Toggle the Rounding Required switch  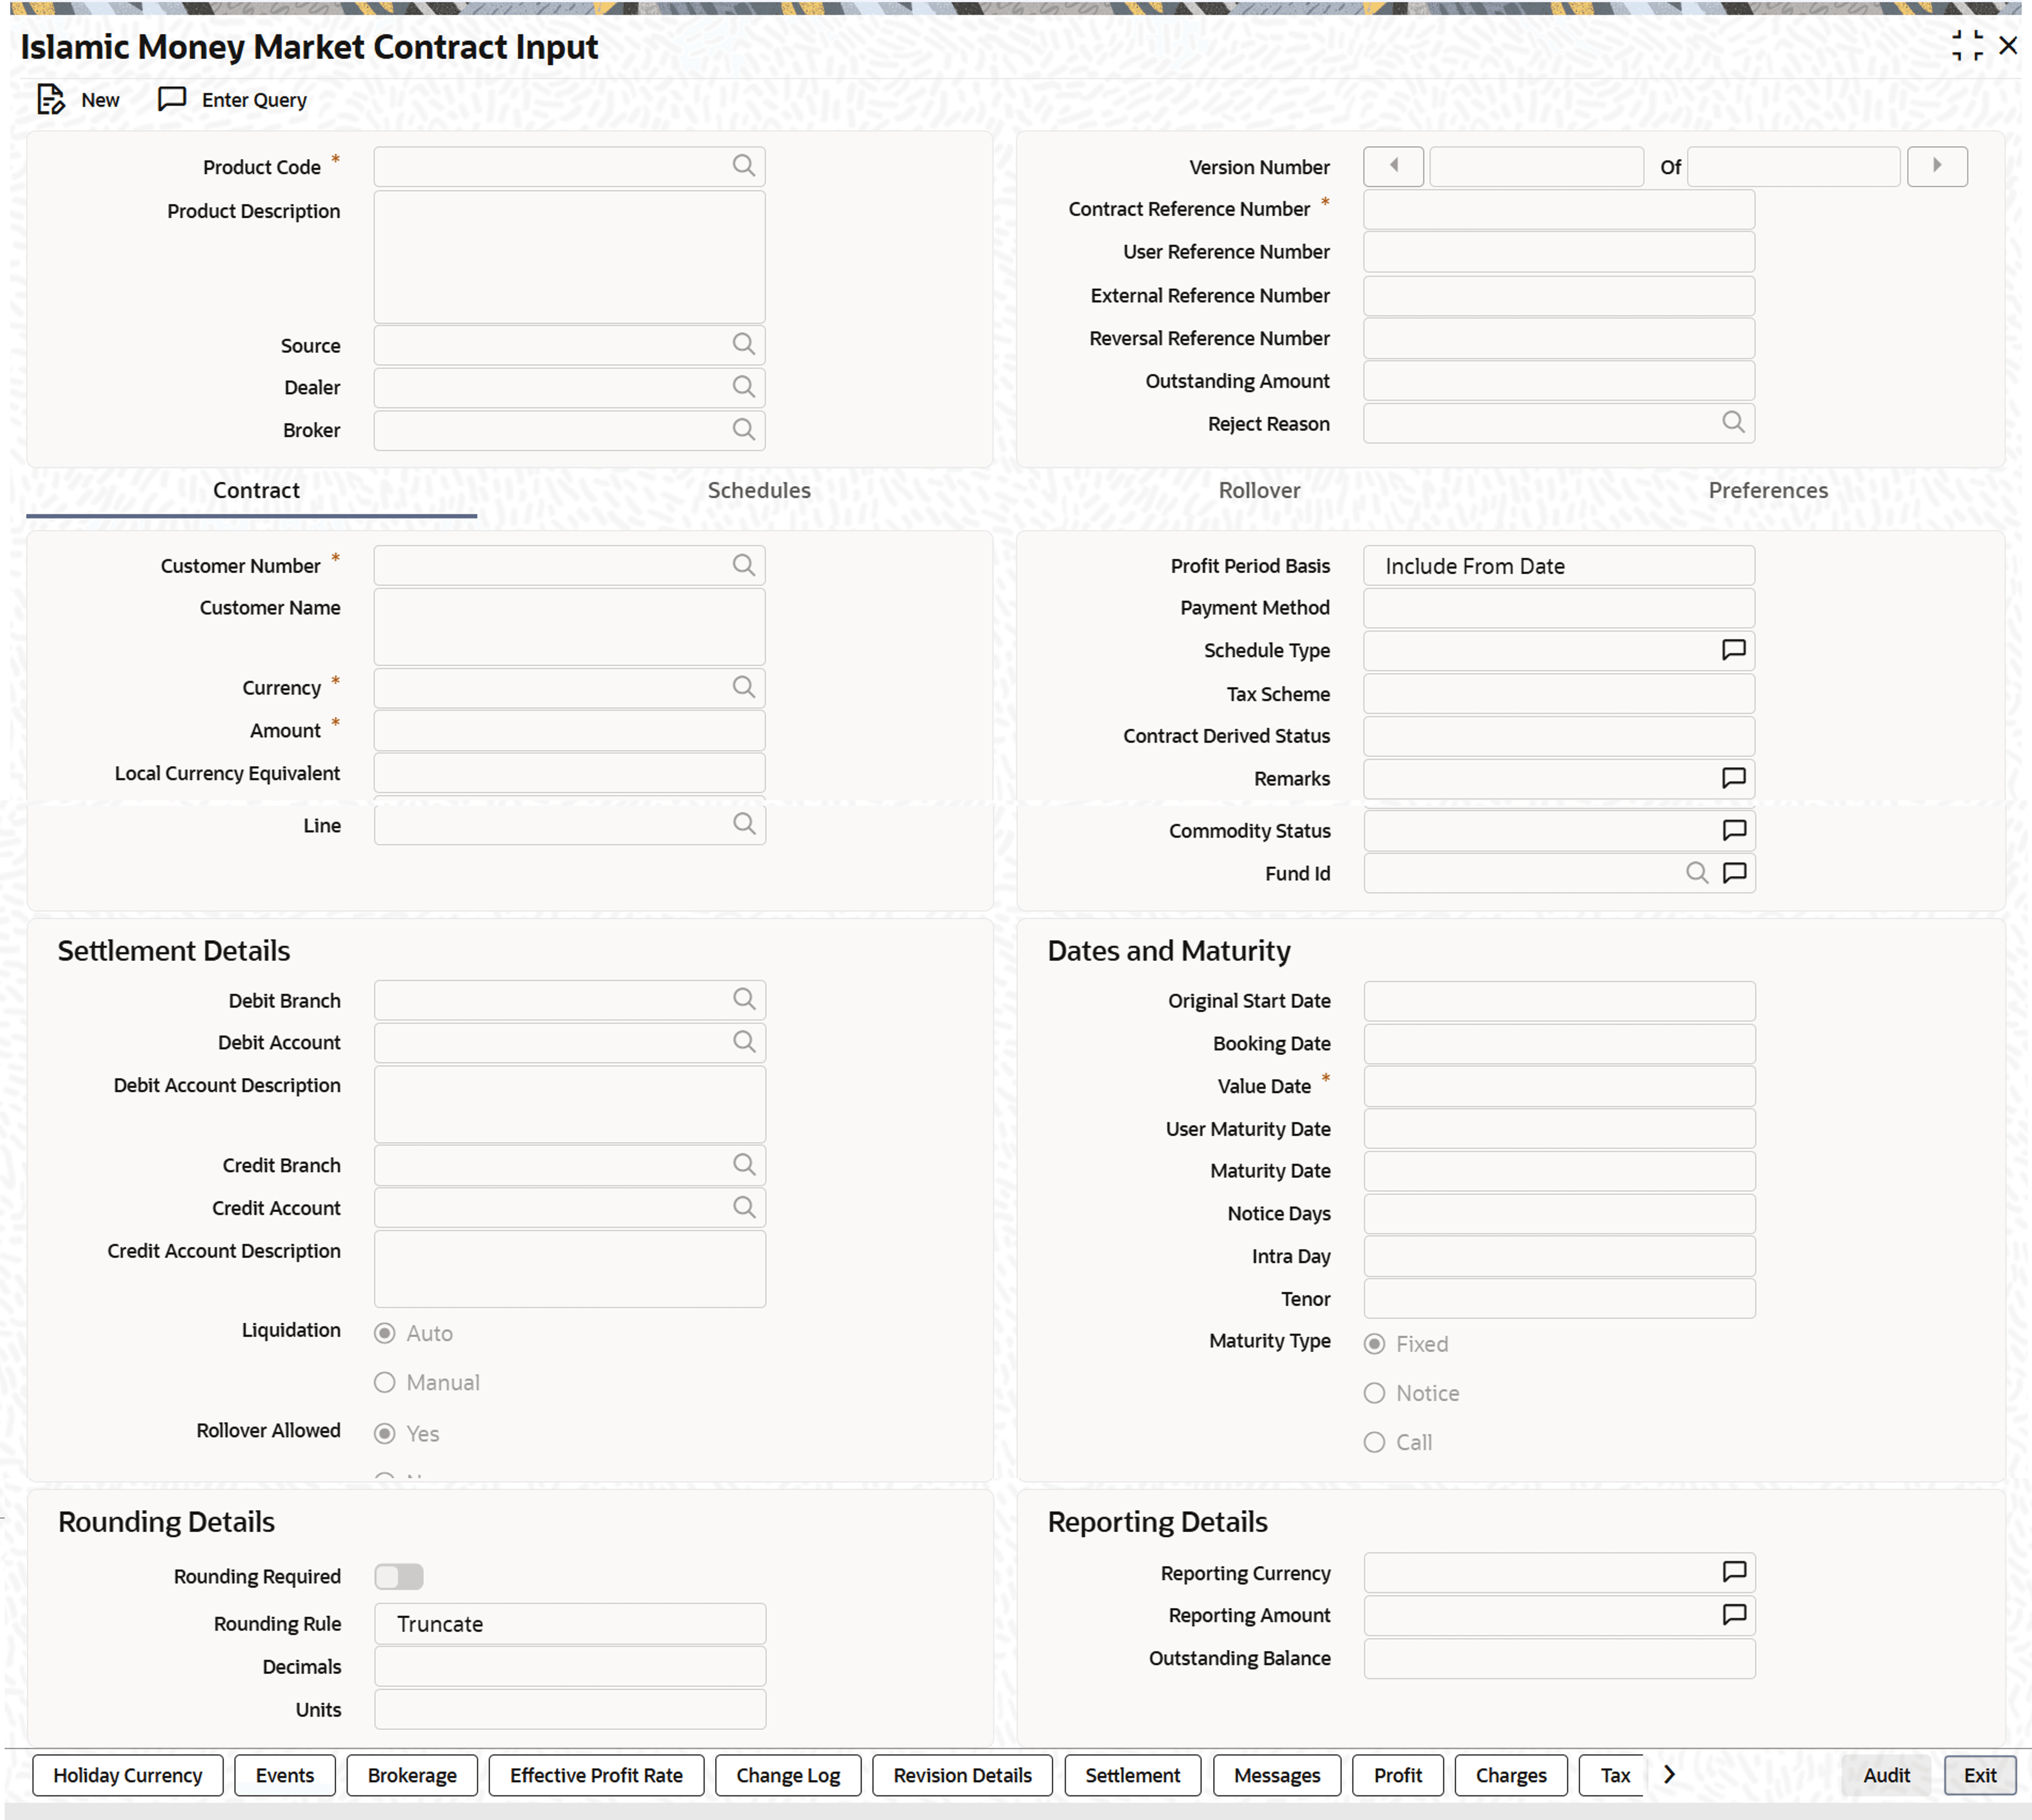[399, 1576]
